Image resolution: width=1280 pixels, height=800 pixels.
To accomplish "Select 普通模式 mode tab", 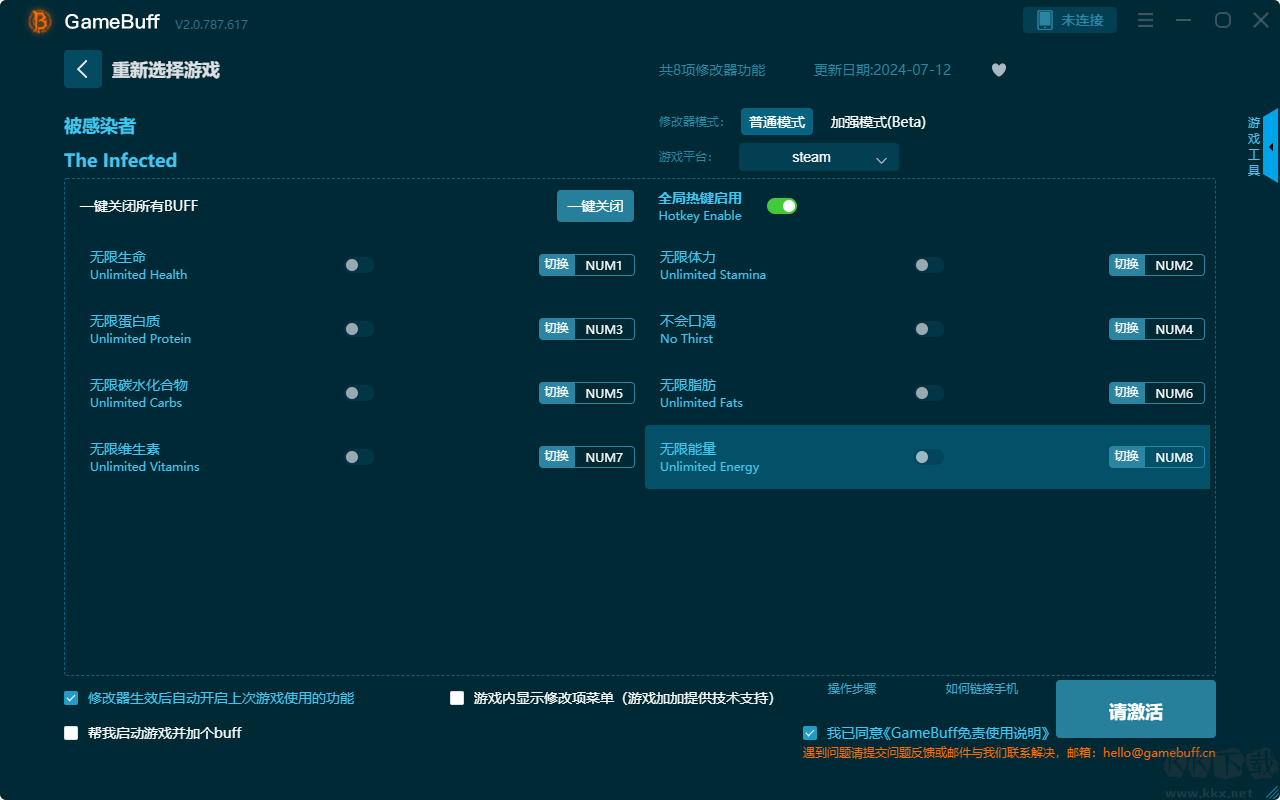I will point(777,122).
